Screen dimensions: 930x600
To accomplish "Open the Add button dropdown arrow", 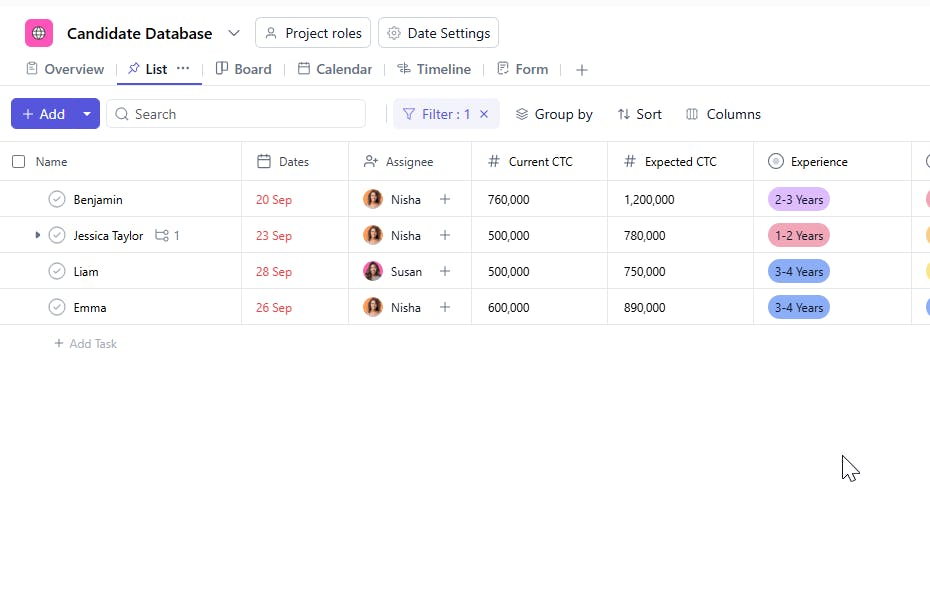I will pyautogui.click(x=87, y=114).
